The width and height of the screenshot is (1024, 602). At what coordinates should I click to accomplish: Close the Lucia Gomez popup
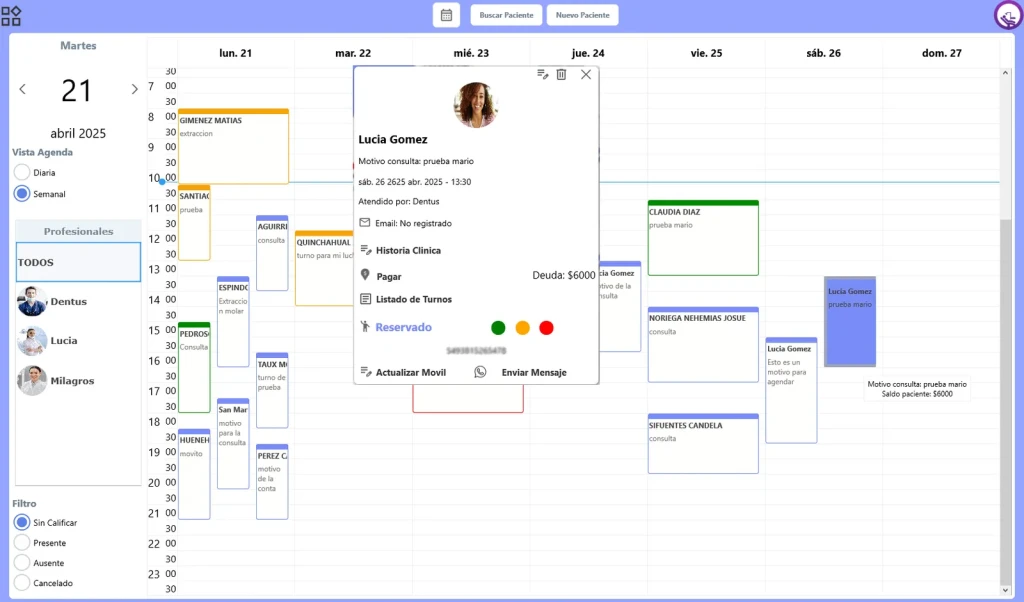(586, 74)
